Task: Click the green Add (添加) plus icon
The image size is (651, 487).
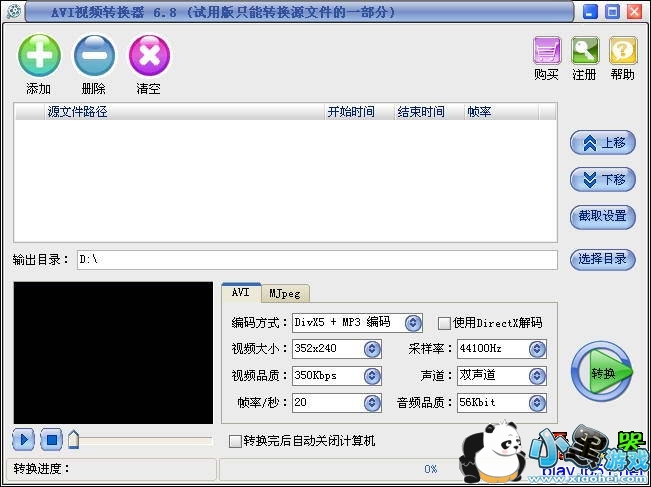Action: (x=39, y=56)
